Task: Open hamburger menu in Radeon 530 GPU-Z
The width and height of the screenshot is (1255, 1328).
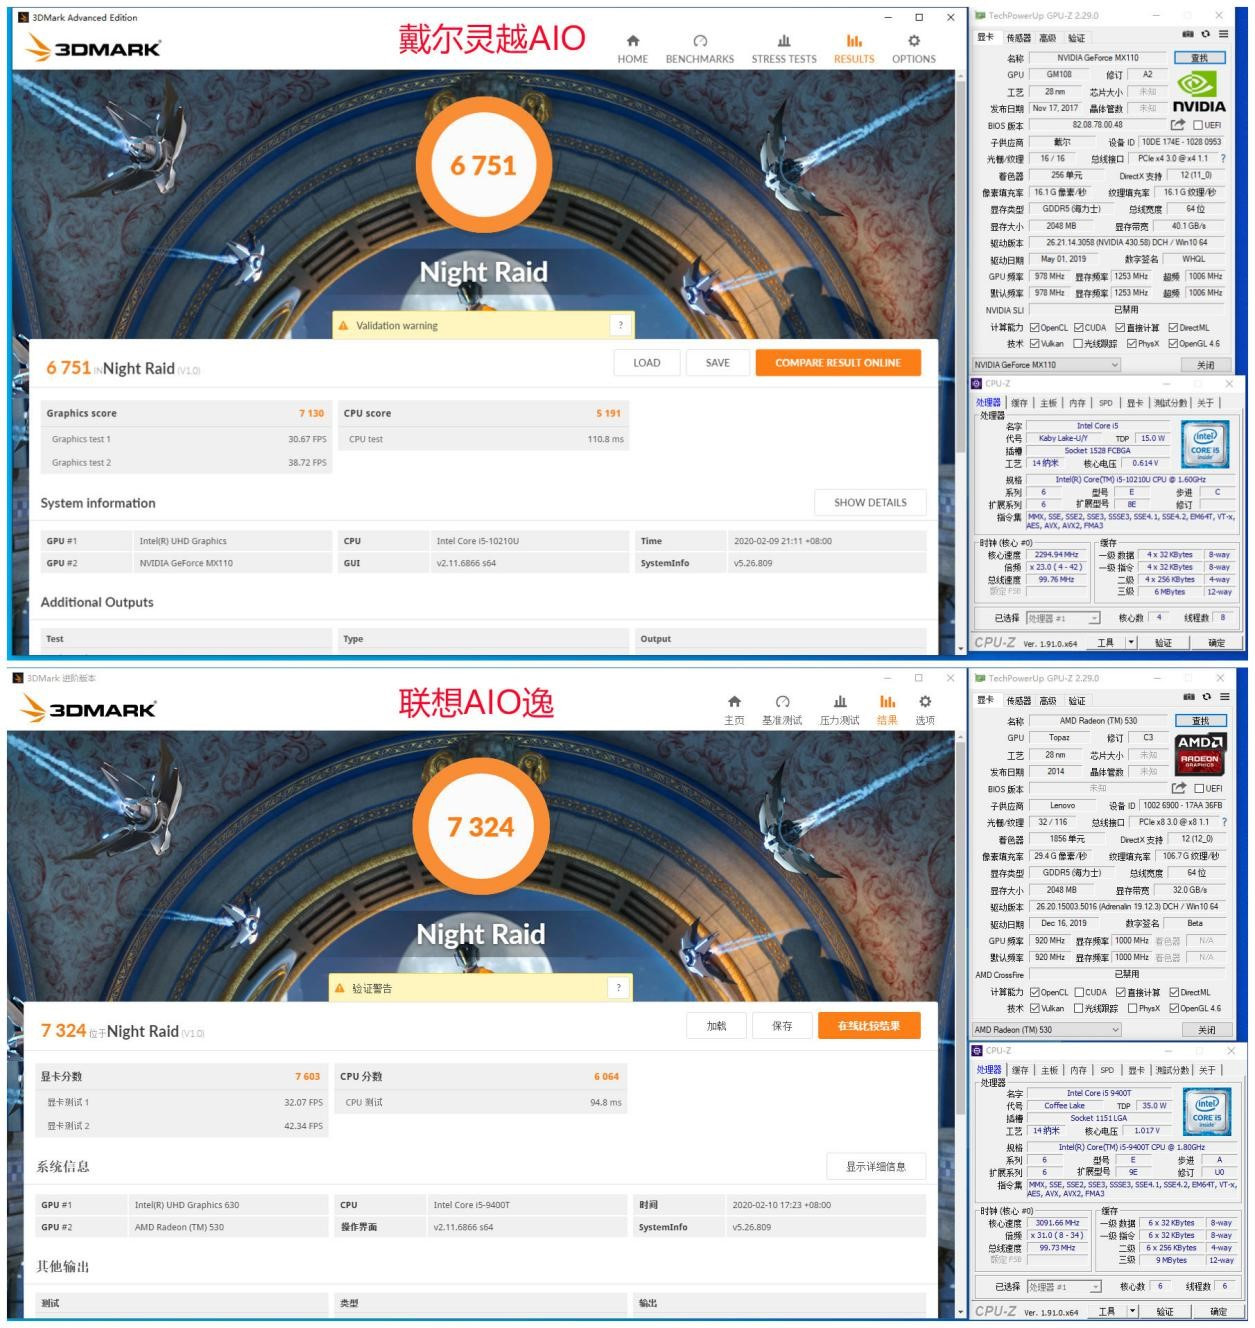Action: [1224, 697]
